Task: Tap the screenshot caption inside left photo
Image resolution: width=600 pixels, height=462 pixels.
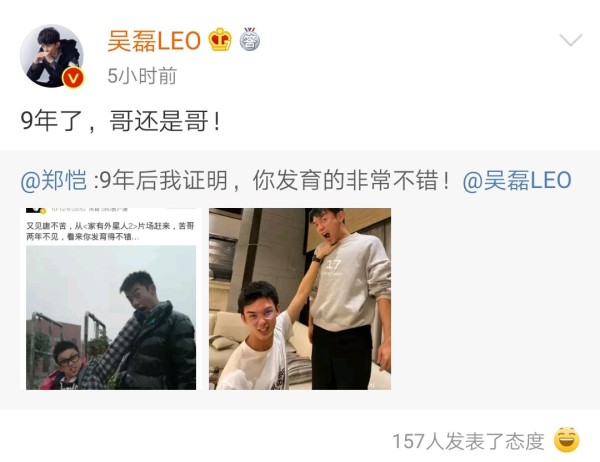Action: (110, 231)
